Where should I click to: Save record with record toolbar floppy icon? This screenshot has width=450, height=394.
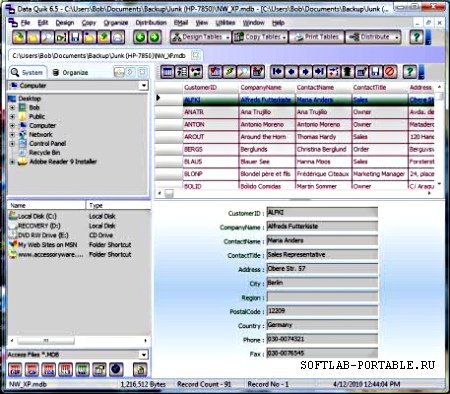coord(375,72)
